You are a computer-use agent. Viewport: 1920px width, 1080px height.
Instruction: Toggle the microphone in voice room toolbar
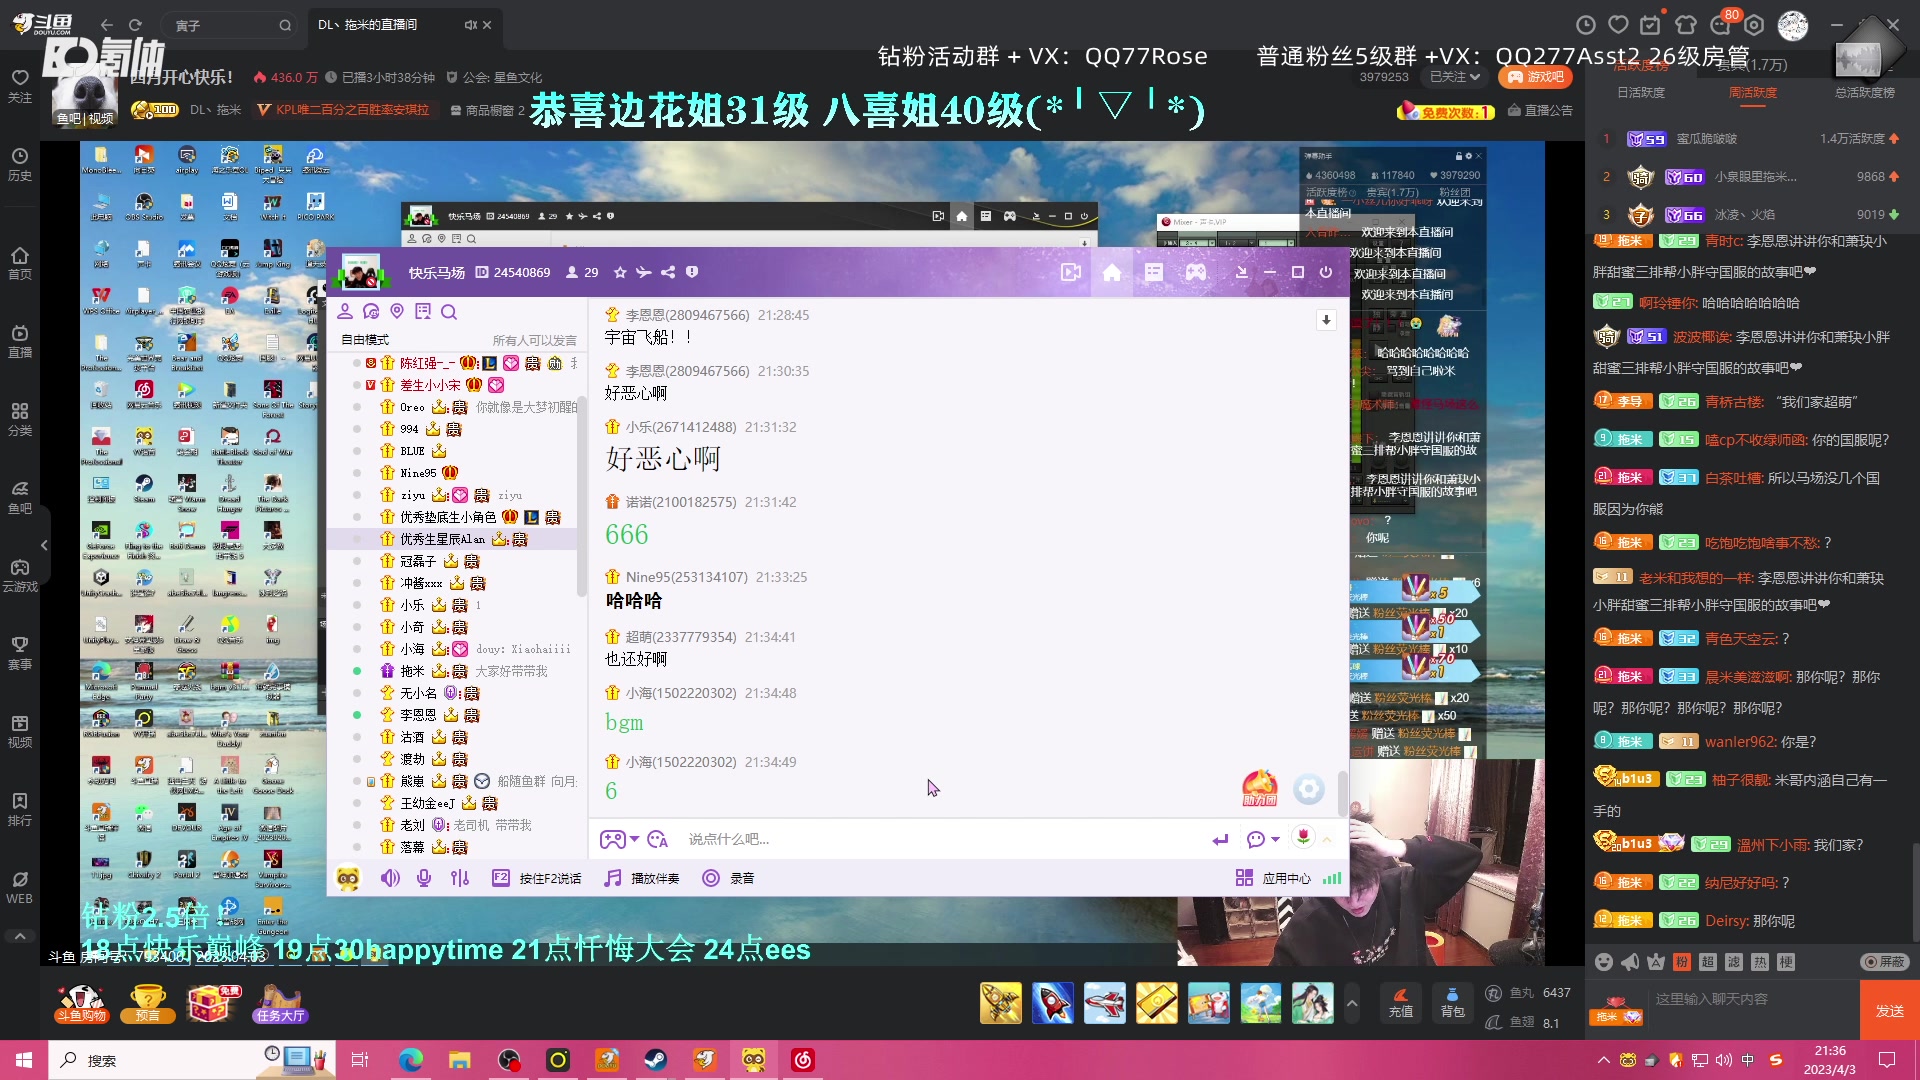(424, 878)
